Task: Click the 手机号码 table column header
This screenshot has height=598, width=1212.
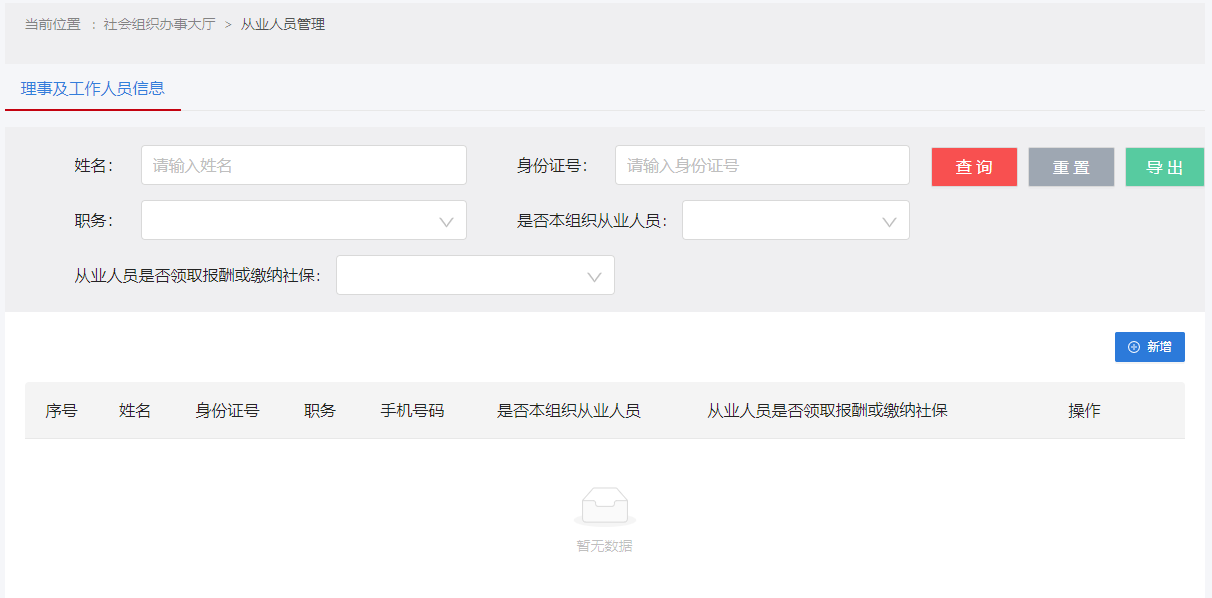Action: pos(412,411)
